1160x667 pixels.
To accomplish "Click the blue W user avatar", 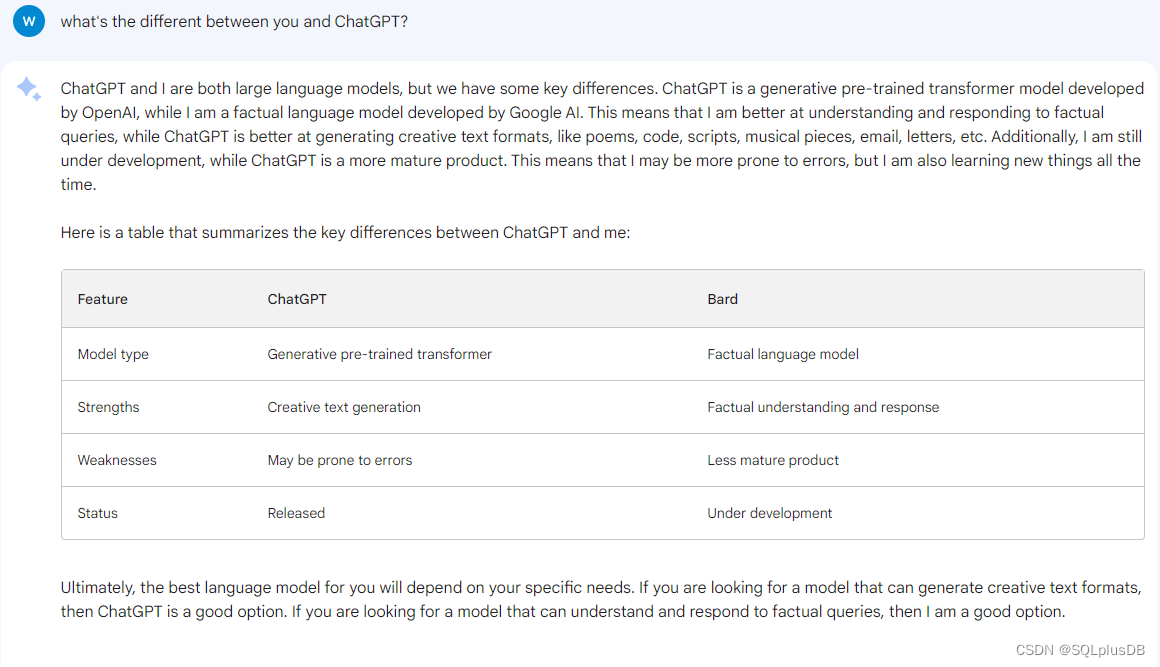I will [x=29, y=21].
